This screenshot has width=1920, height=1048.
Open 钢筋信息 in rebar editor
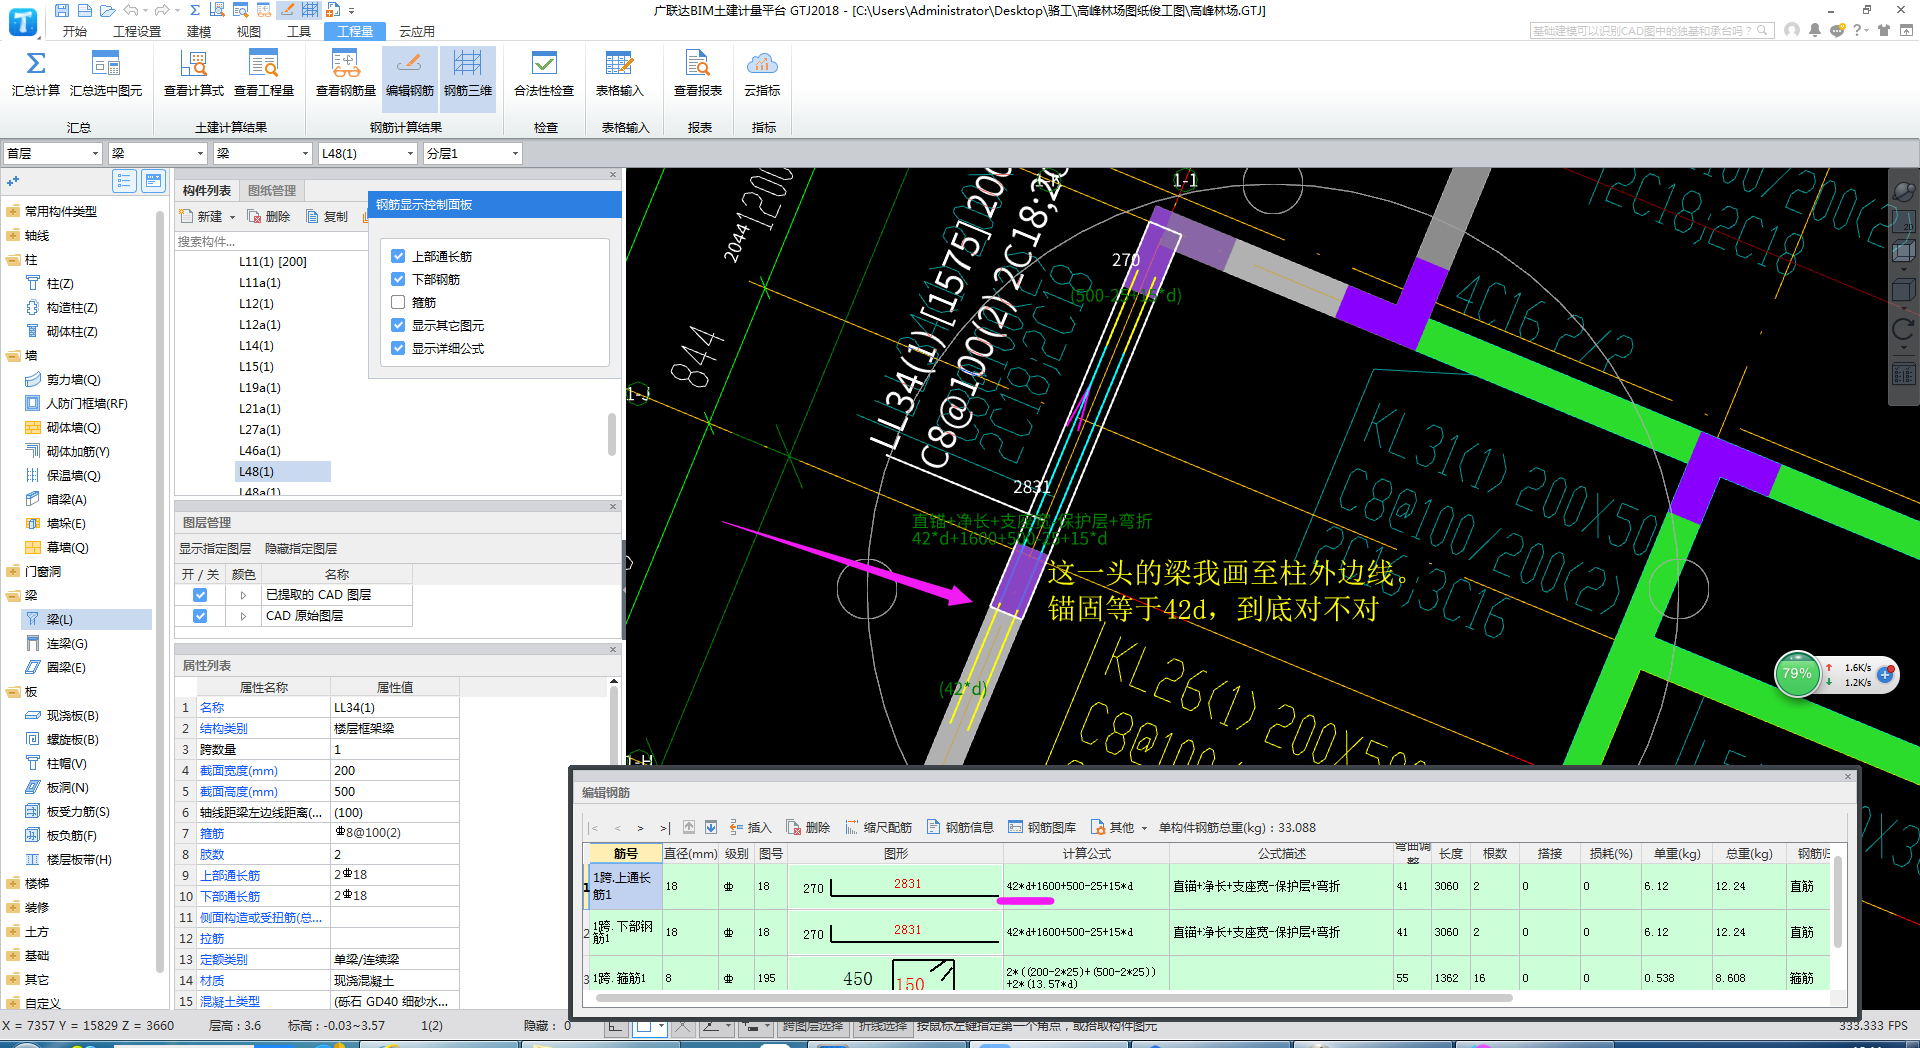coord(960,827)
